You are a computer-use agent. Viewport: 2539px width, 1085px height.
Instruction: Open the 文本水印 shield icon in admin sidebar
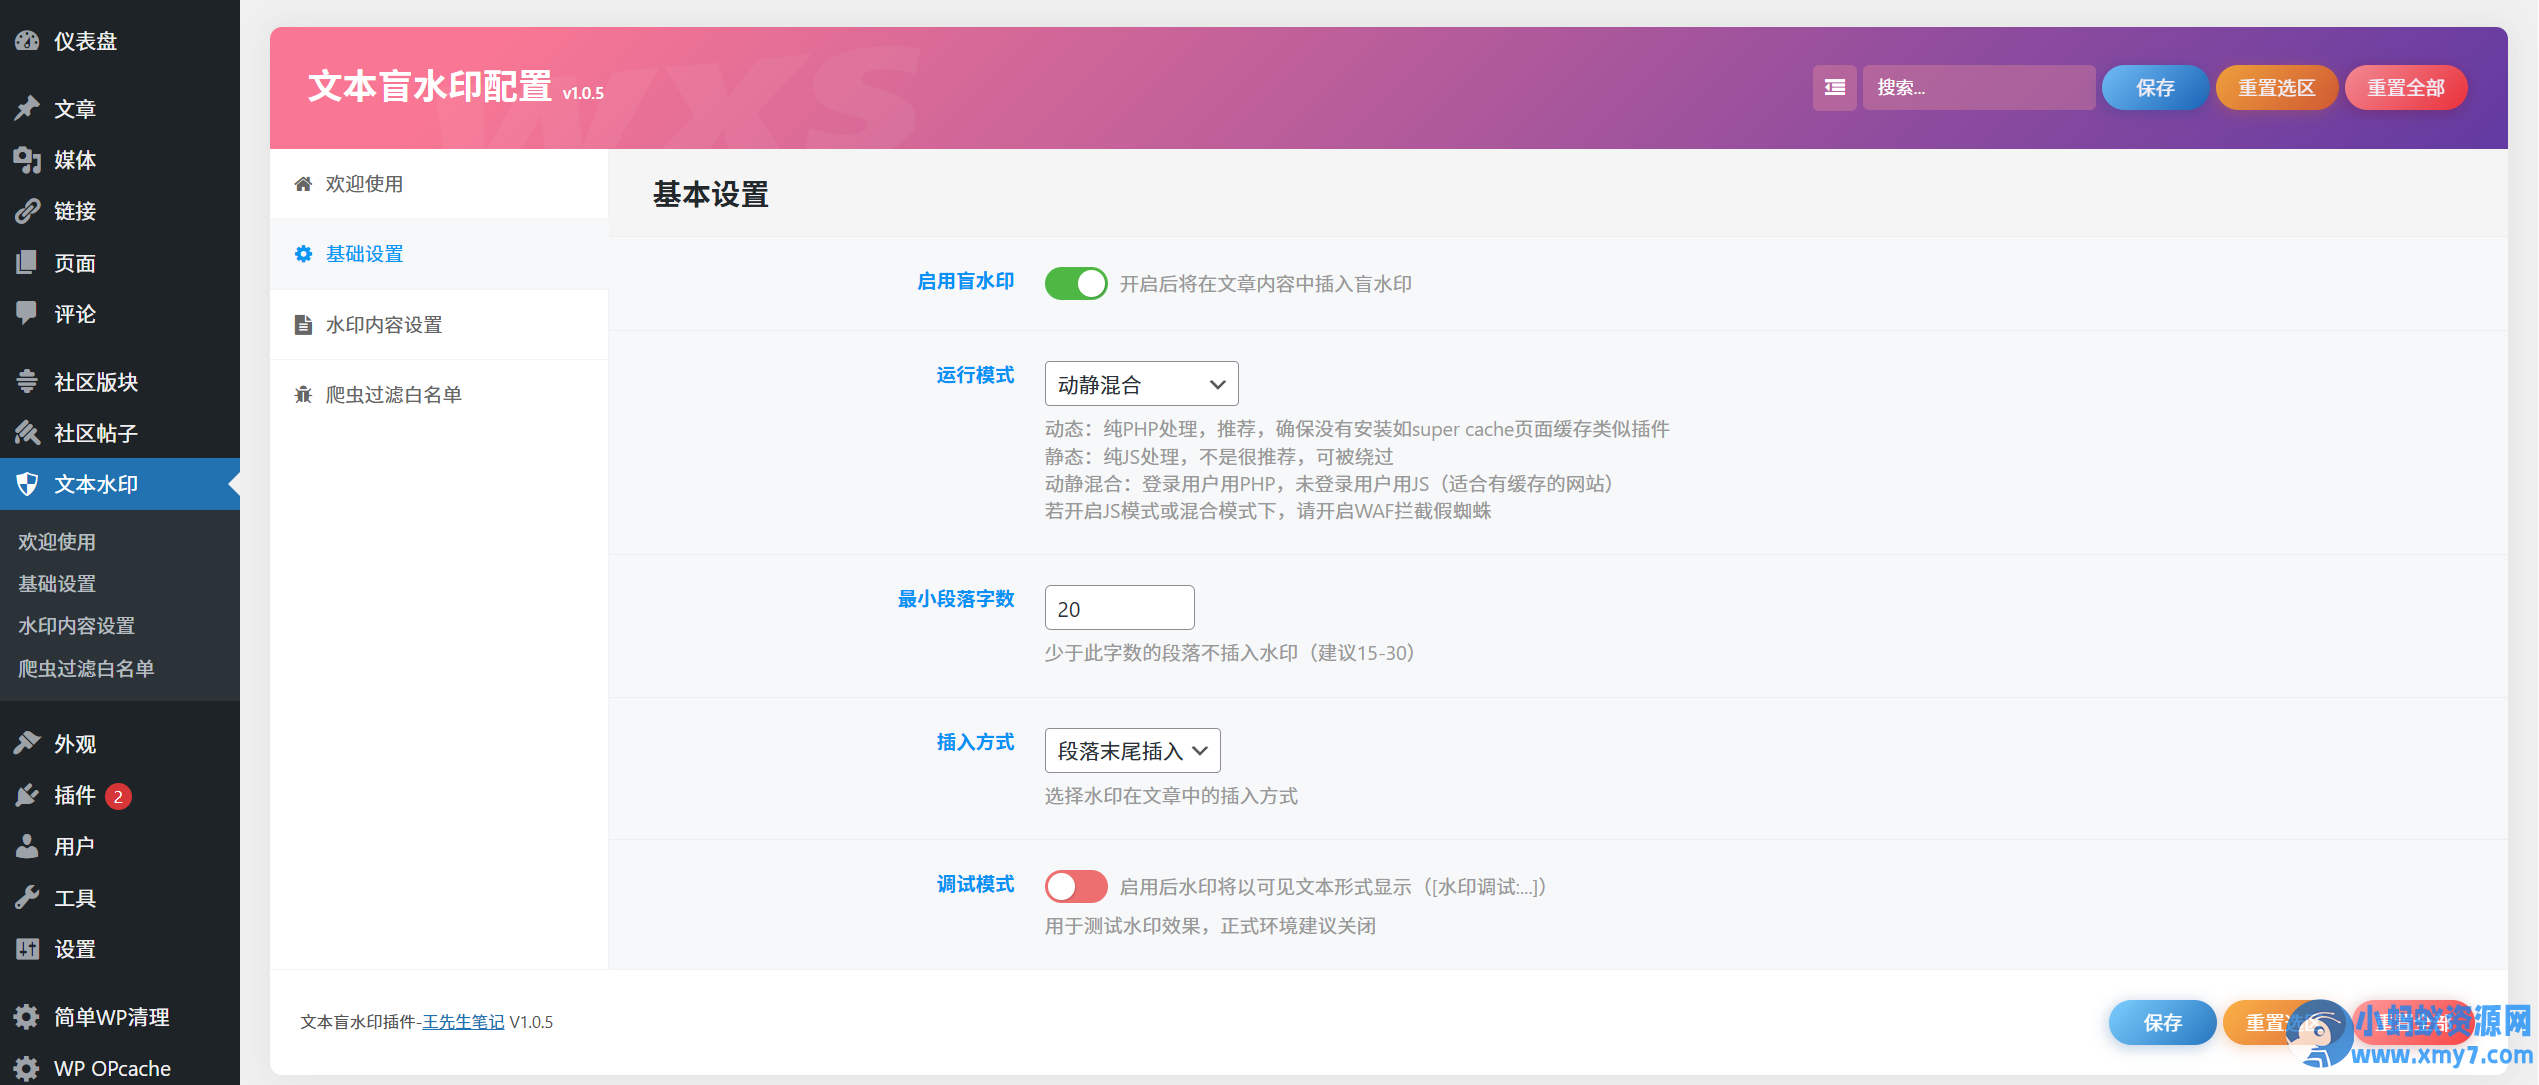(27, 484)
